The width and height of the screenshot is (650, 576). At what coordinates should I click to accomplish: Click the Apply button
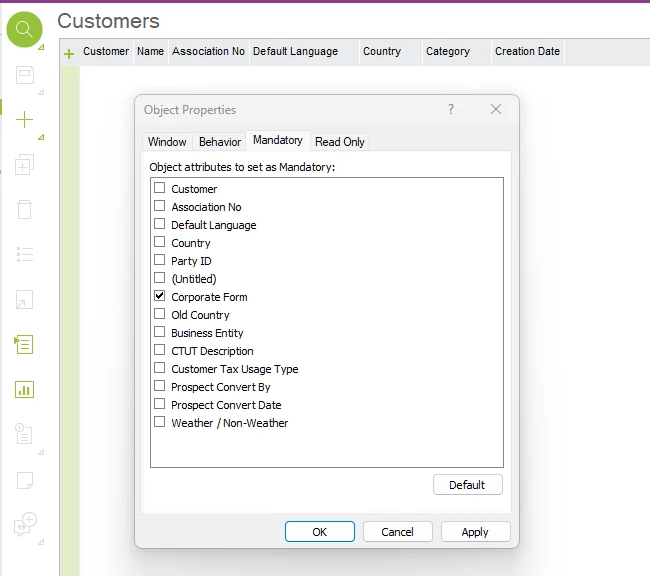click(x=475, y=532)
